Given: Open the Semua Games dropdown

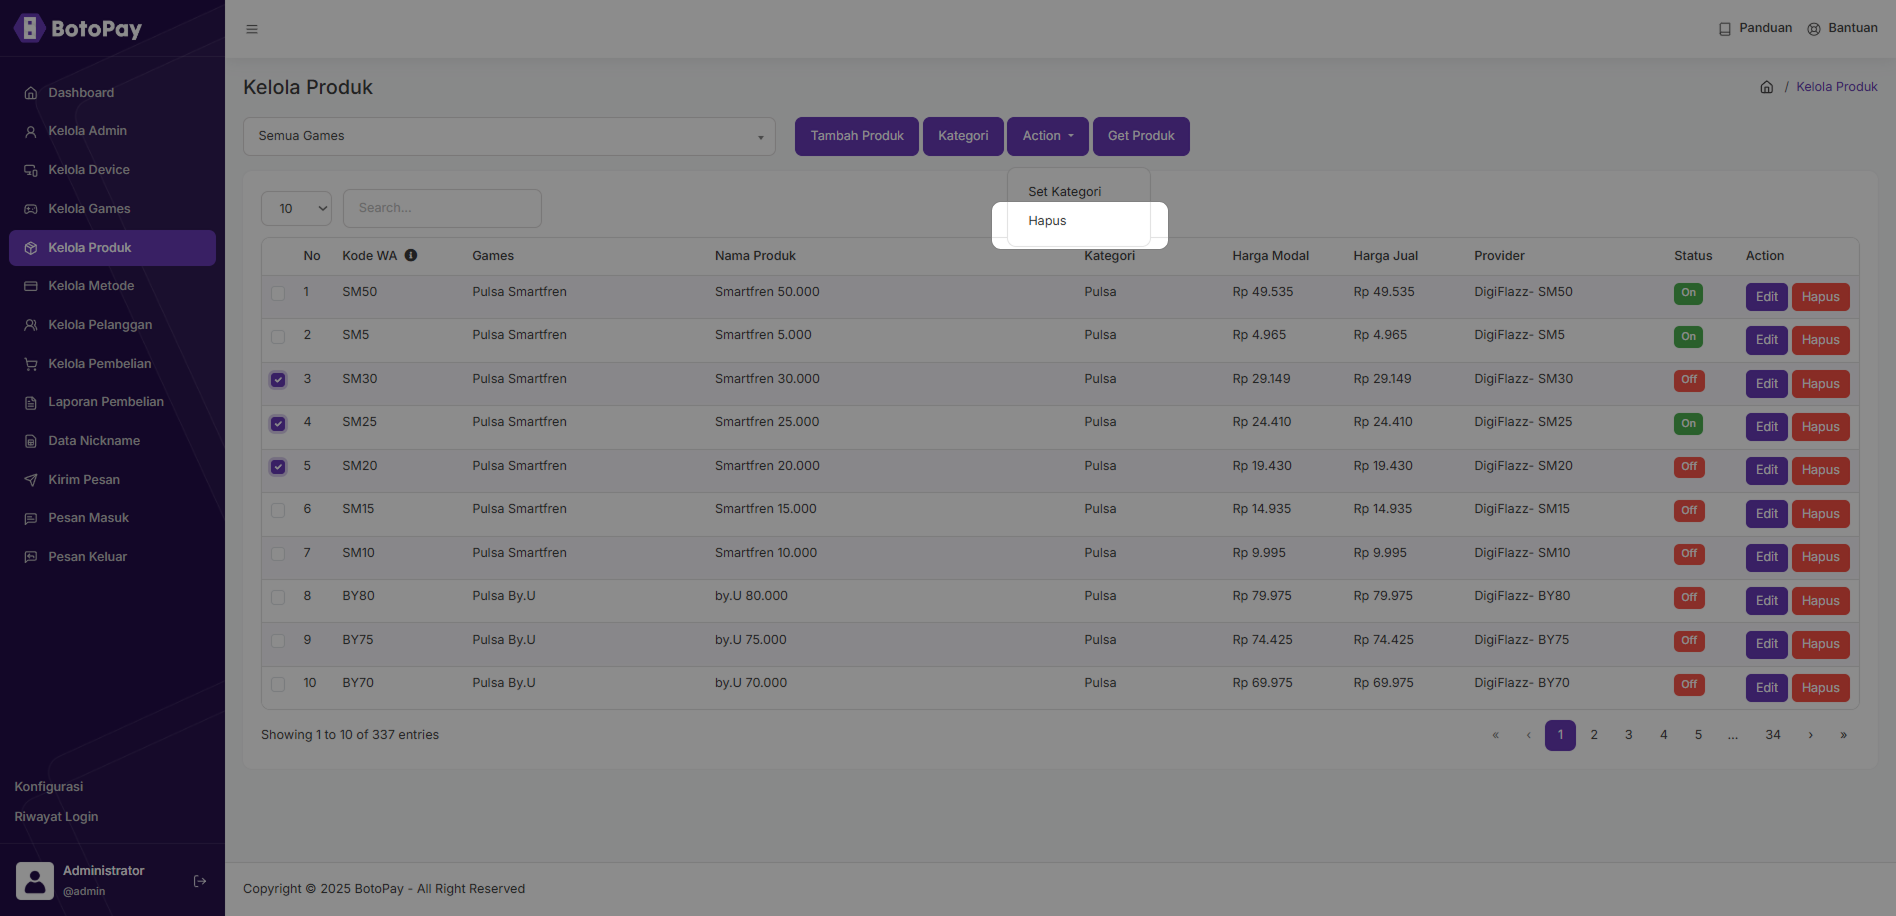Looking at the screenshot, I should [x=509, y=136].
